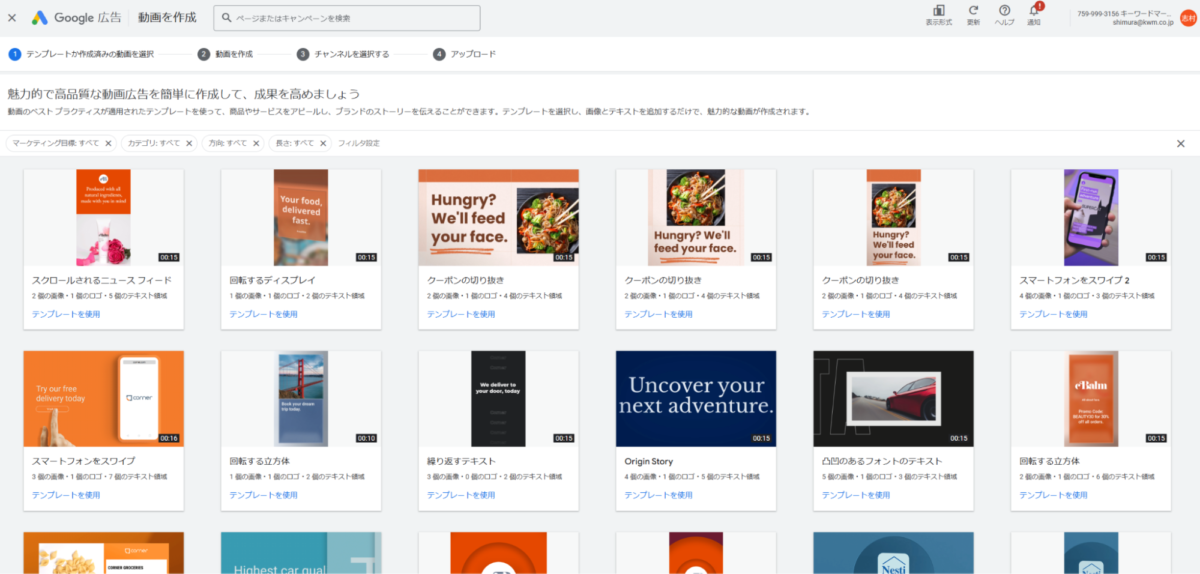
Task: Use template for Origin Story
Action: pyautogui.click(x=659, y=495)
